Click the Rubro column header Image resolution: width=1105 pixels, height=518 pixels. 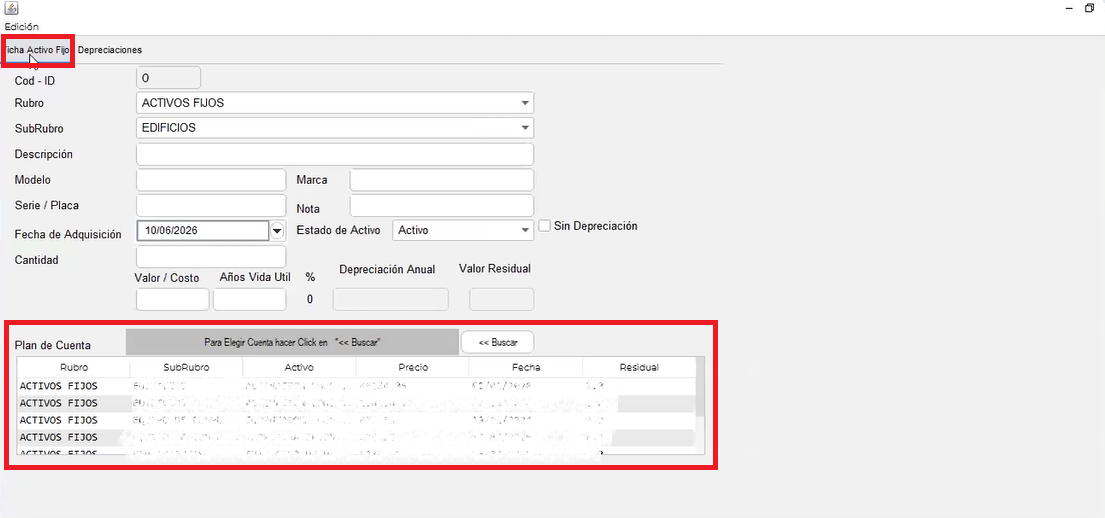click(x=74, y=367)
